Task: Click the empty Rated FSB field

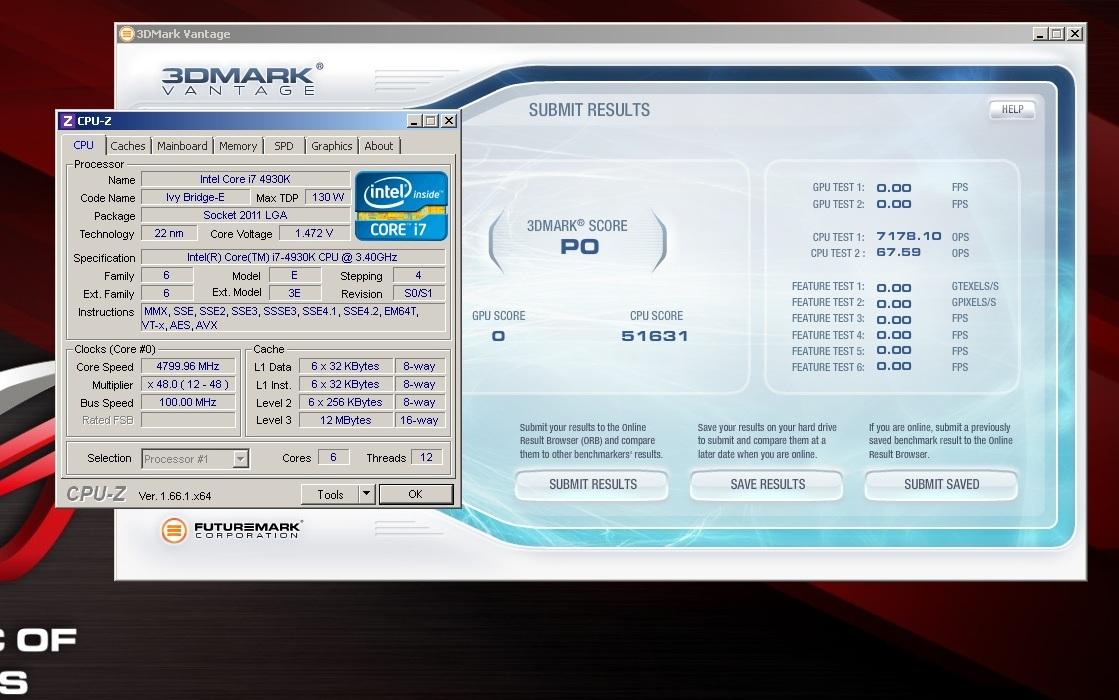Action: click(x=188, y=420)
